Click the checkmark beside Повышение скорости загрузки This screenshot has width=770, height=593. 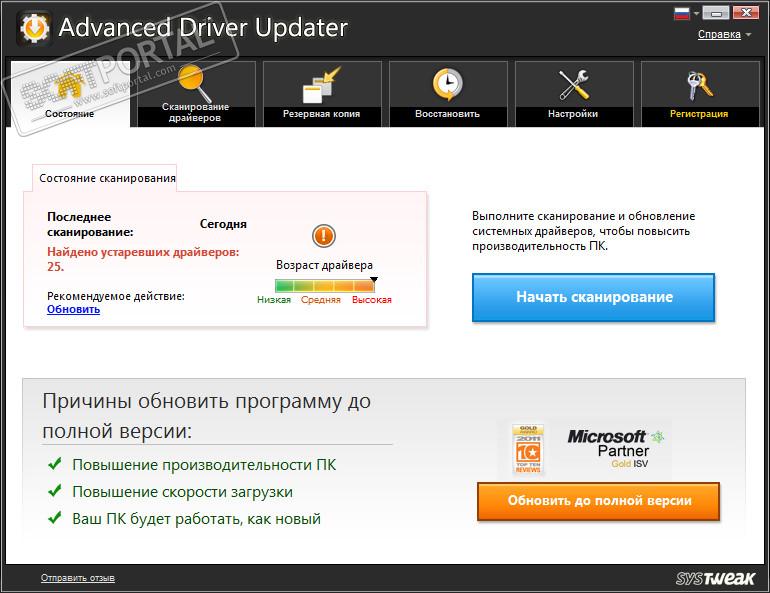coord(55,491)
